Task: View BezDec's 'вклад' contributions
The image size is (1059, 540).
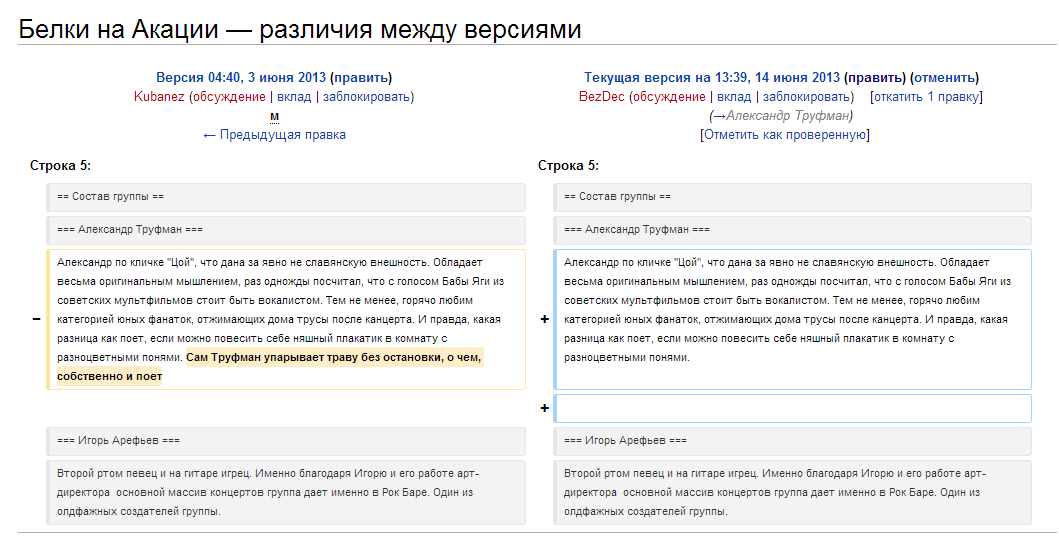Action: coord(733,97)
